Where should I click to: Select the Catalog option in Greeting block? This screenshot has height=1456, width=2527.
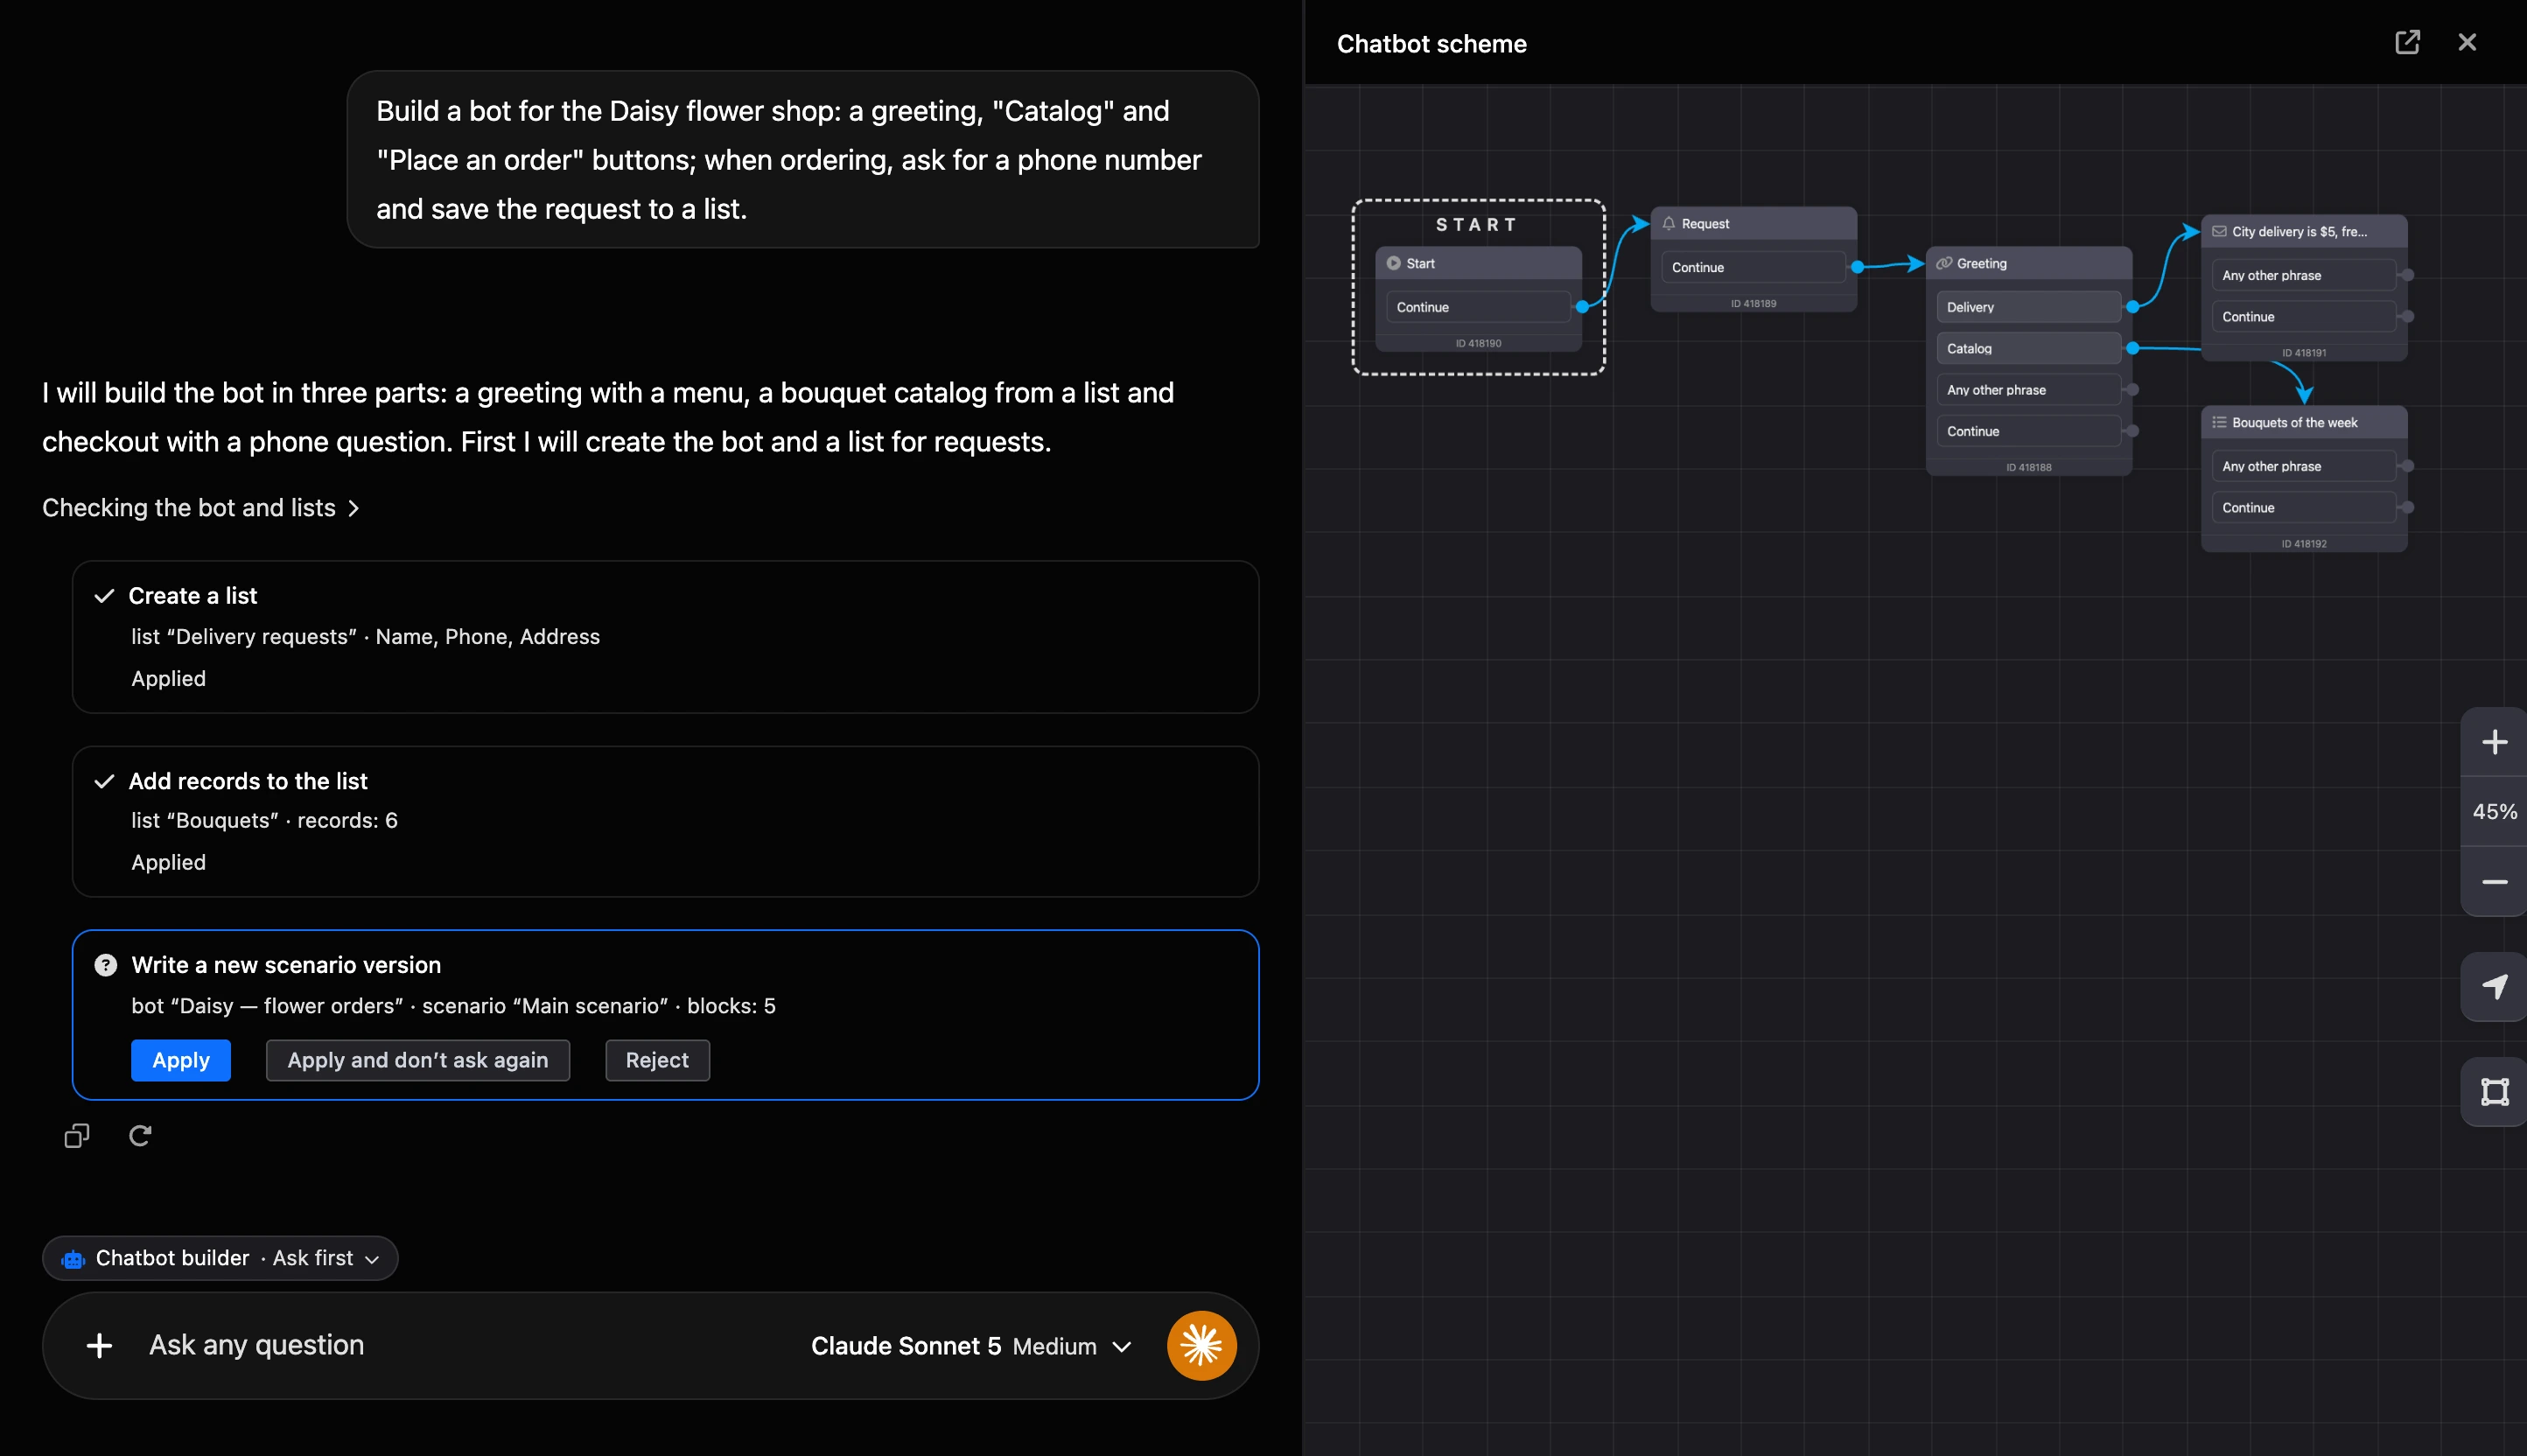tap(2028, 348)
